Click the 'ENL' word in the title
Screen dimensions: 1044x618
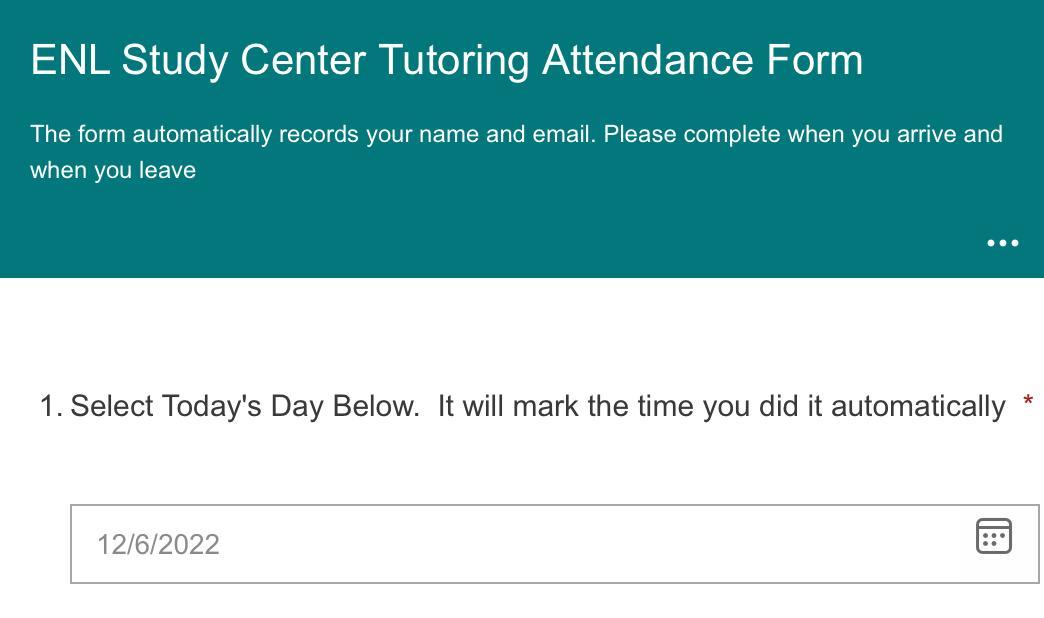70,61
